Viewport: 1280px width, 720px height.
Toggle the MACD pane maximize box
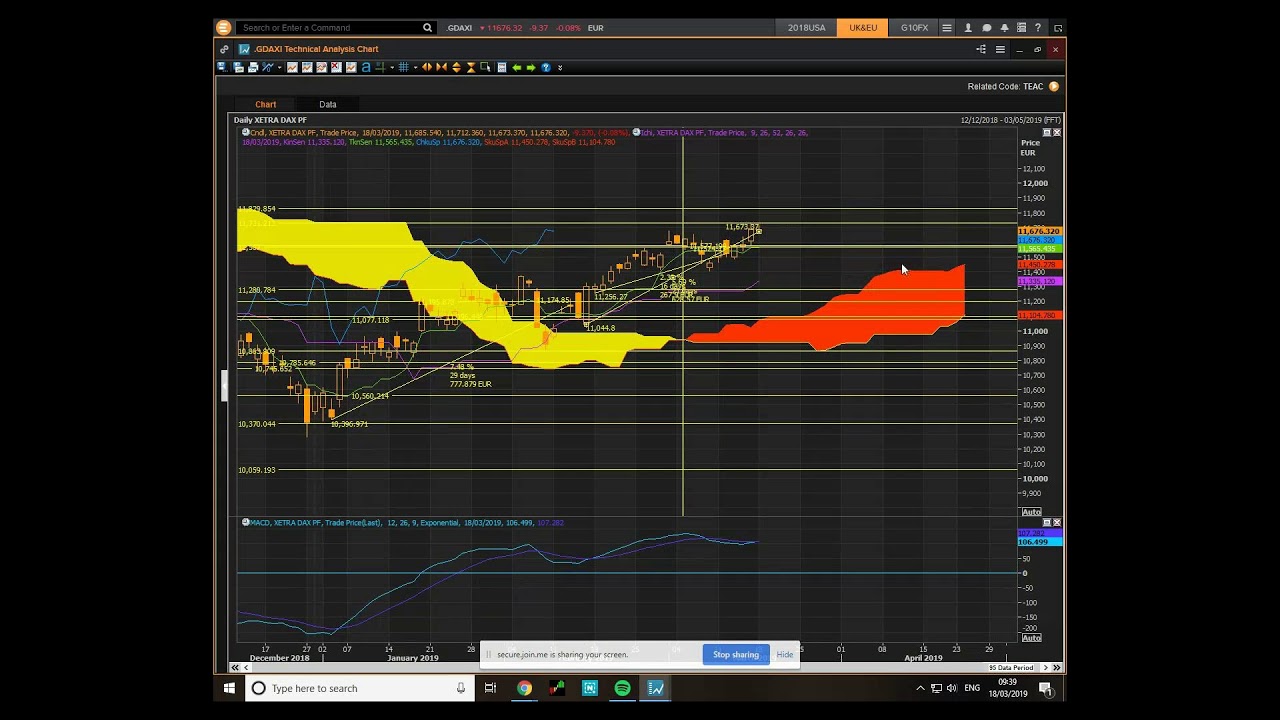[x=1047, y=522]
